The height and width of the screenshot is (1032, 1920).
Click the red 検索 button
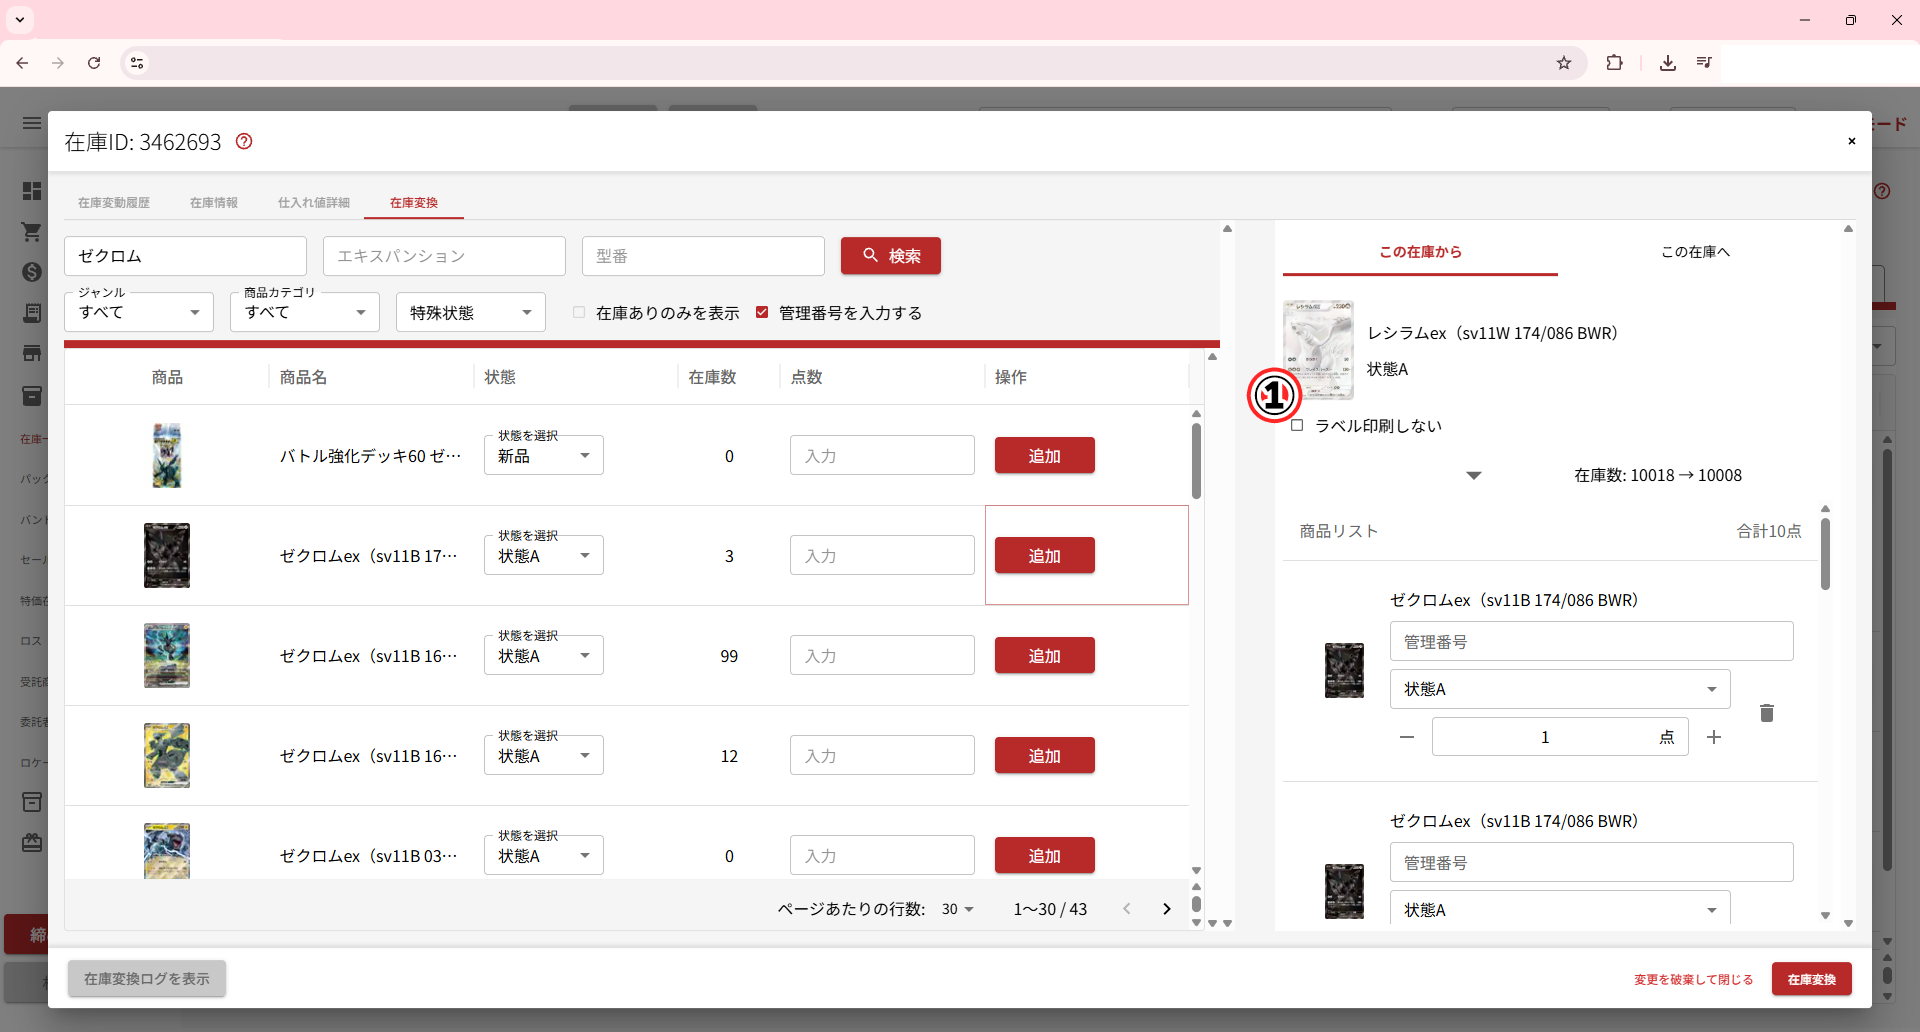tap(890, 256)
